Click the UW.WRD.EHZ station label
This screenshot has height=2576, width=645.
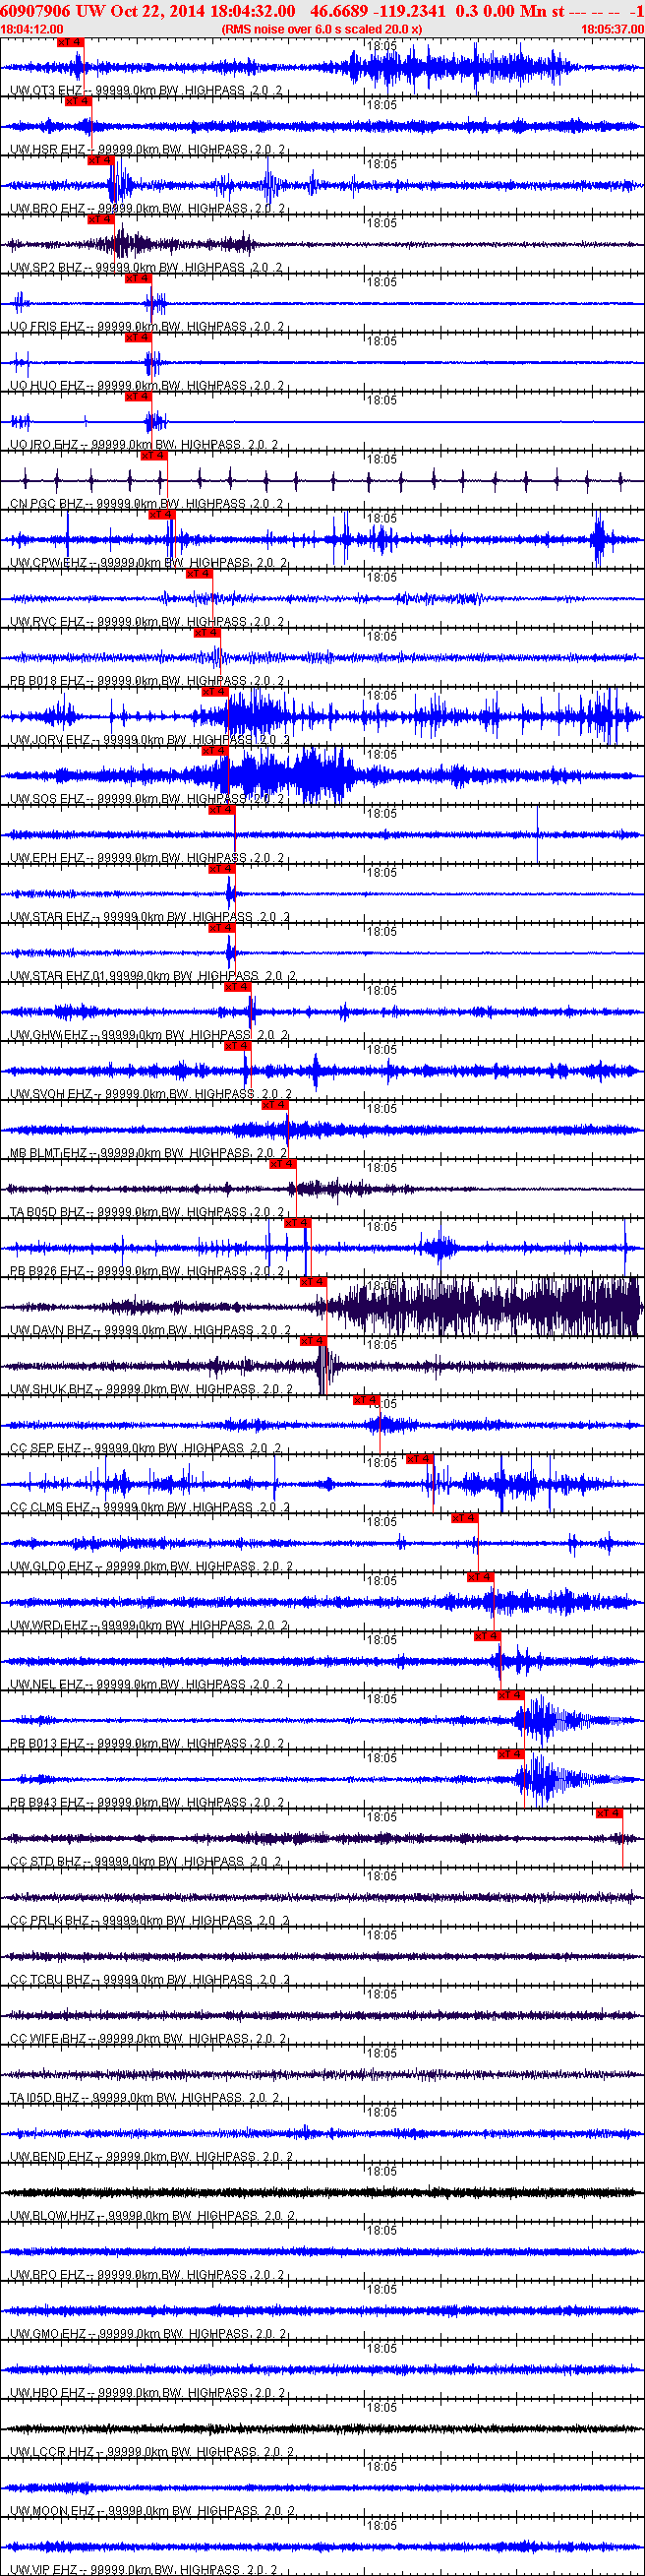pos(149,1625)
